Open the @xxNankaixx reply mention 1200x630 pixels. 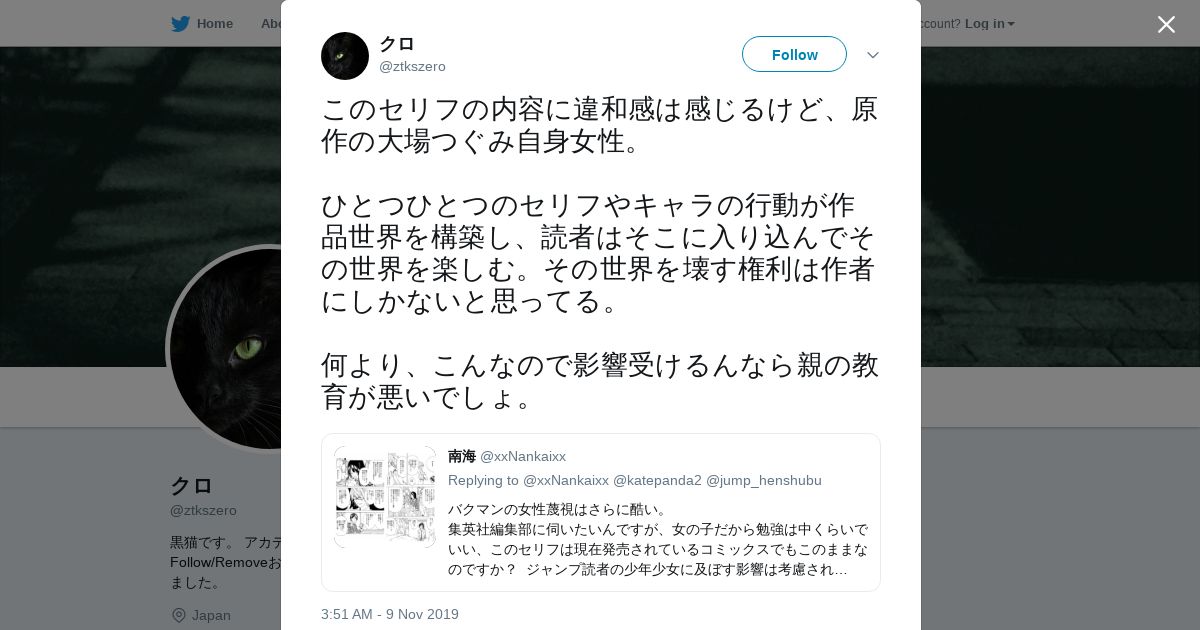click(x=566, y=481)
